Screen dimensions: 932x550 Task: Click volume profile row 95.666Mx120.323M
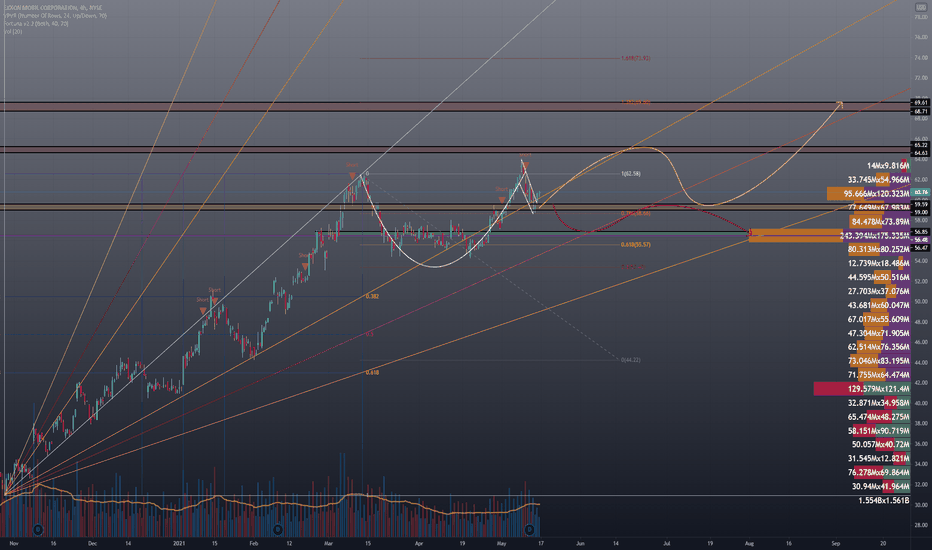[x=868, y=194]
